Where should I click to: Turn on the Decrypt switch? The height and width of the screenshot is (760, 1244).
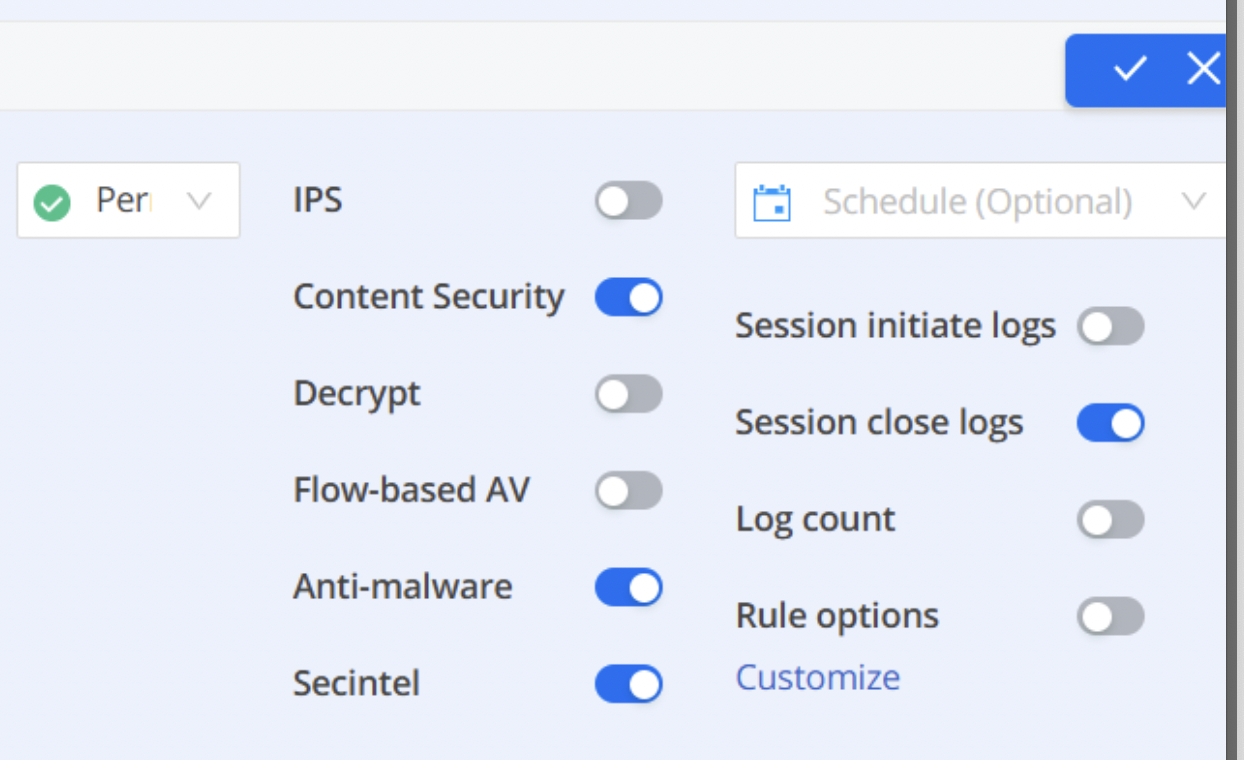tap(629, 394)
